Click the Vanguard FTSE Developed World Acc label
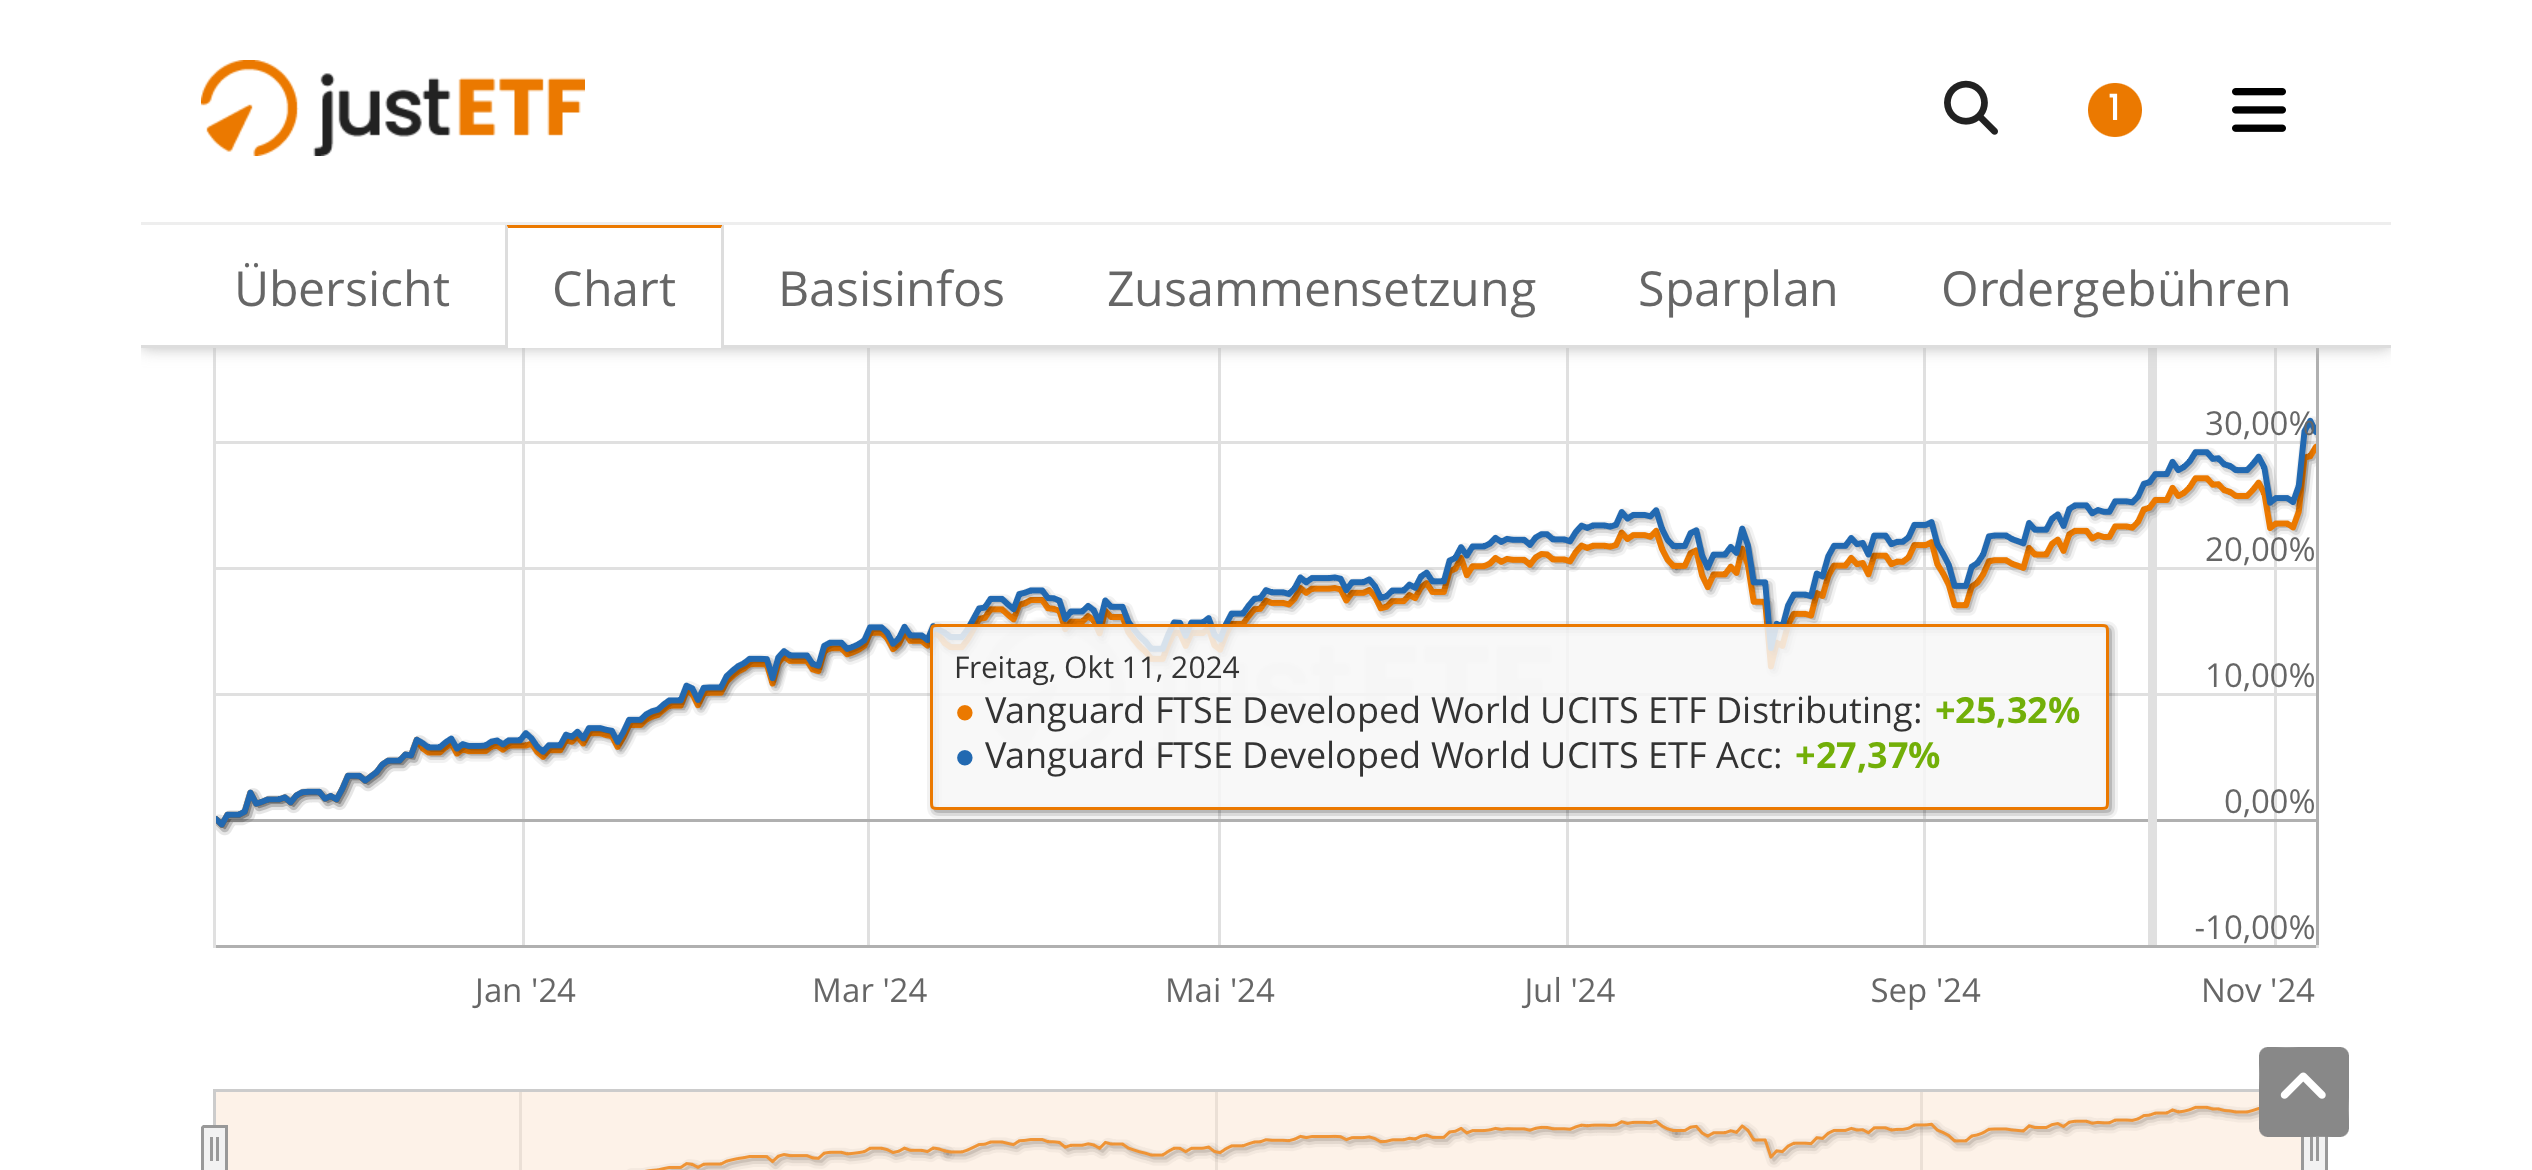This screenshot has width=2532, height=1170. pyautogui.click(x=1383, y=756)
